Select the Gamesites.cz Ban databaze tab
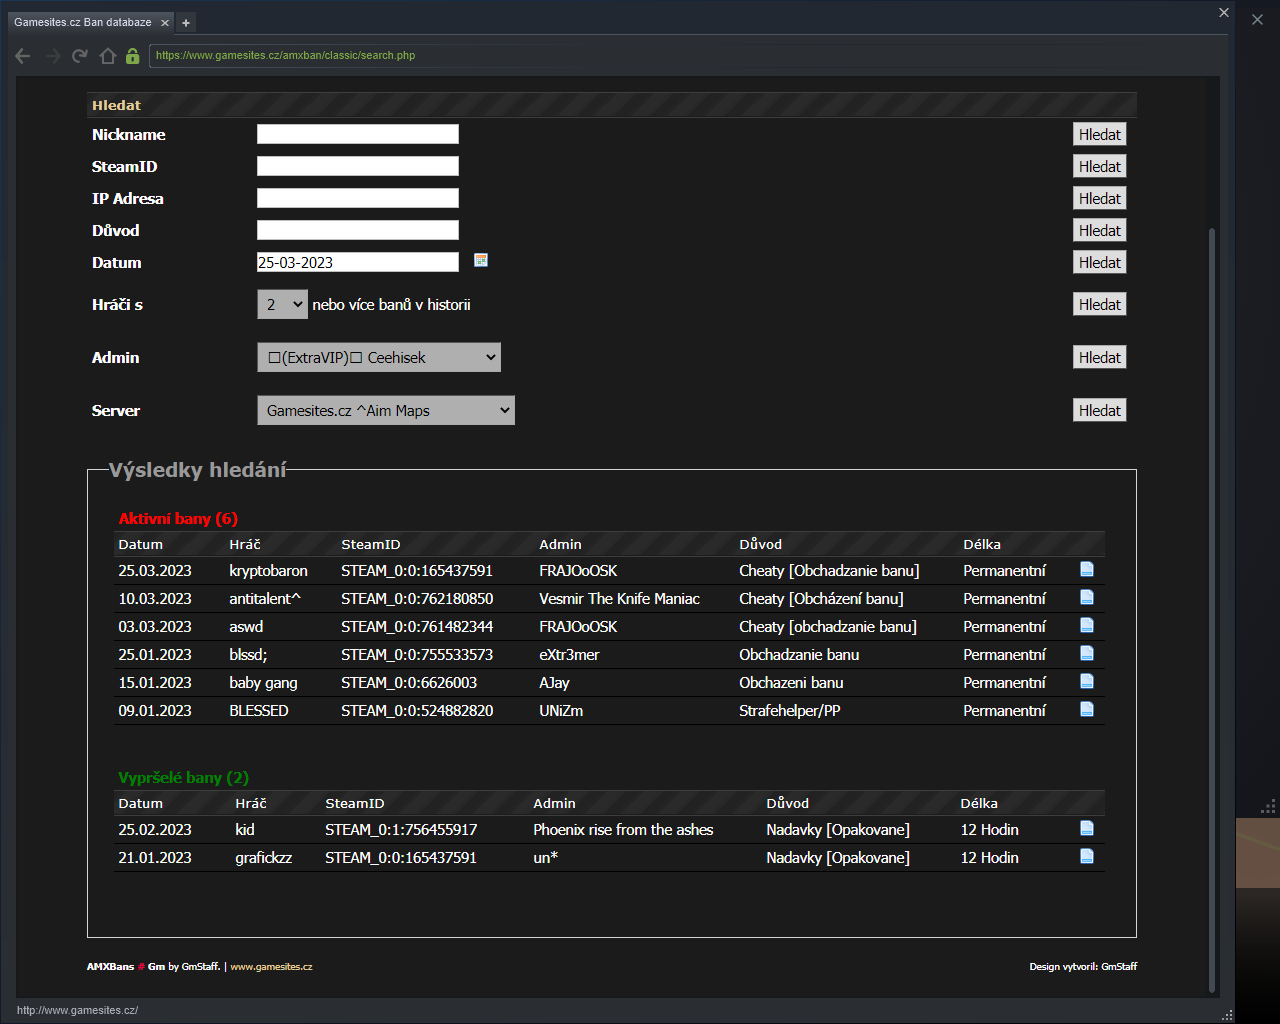The width and height of the screenshot is (1280, 1024). 83,22
